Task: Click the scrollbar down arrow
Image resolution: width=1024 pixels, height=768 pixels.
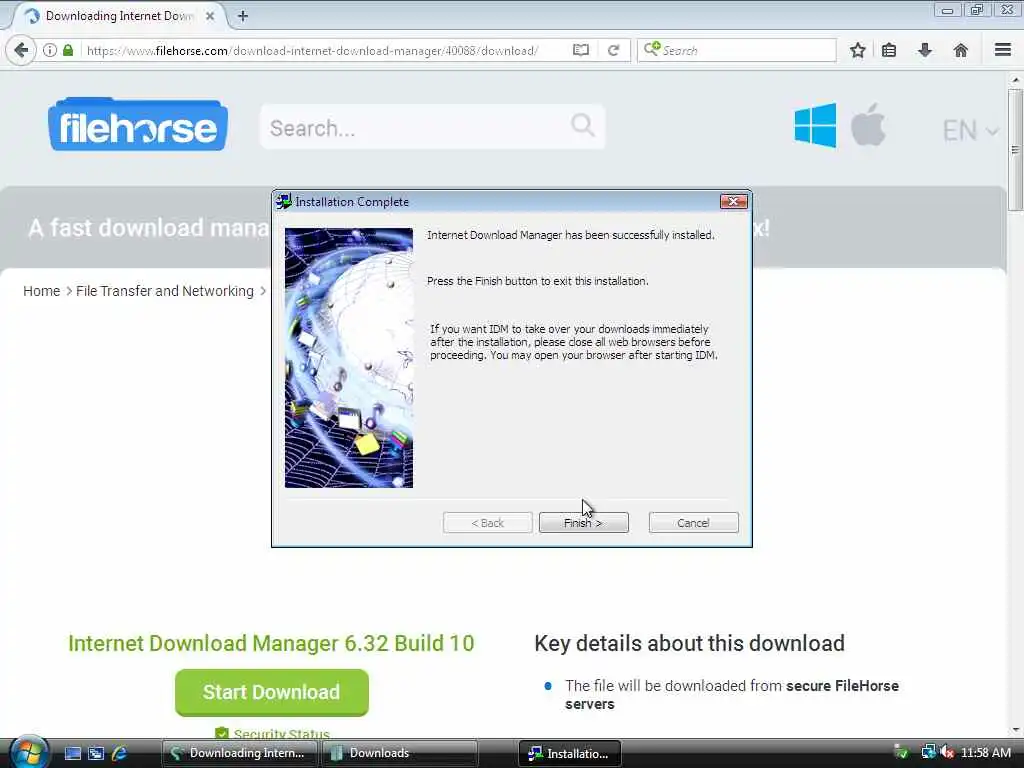Action: (x=1015, y=729)
